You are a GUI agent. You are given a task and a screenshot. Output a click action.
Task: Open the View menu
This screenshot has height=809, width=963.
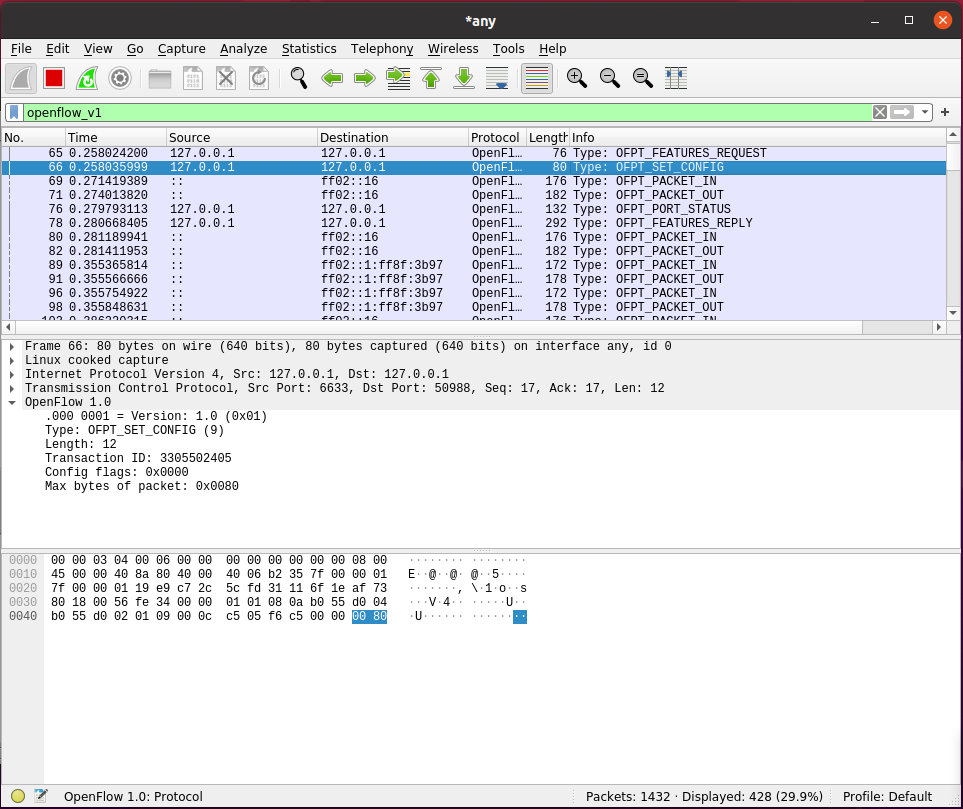98,49
